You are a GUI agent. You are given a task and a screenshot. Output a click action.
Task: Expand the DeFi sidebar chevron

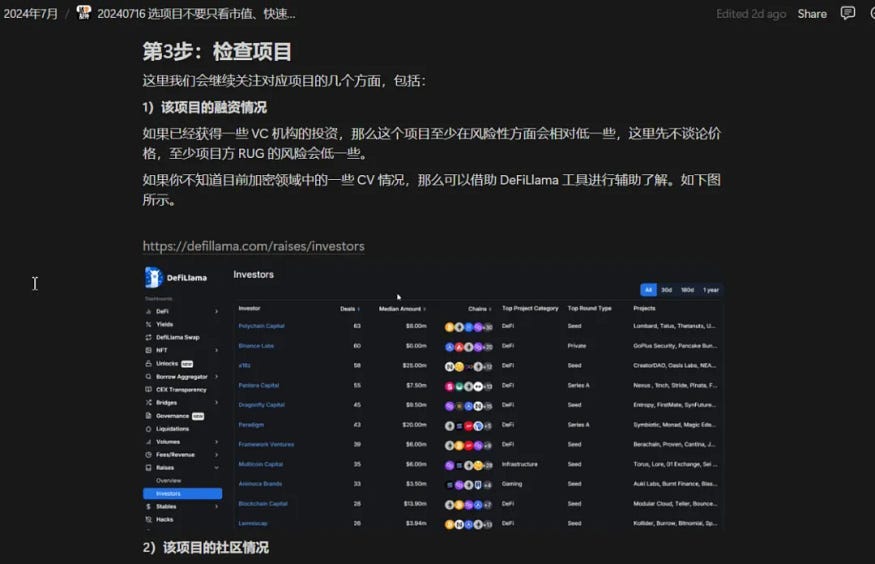217,311
